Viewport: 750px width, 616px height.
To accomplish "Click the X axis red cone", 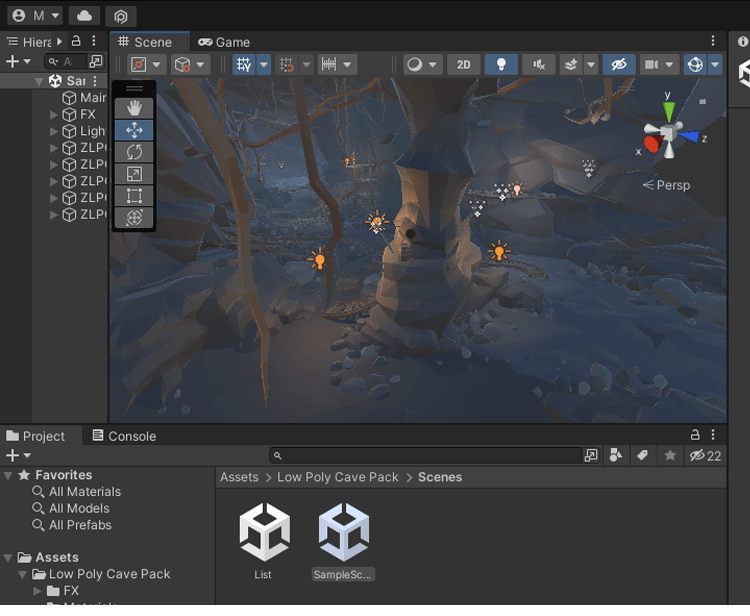I will [x=652, y=143].
